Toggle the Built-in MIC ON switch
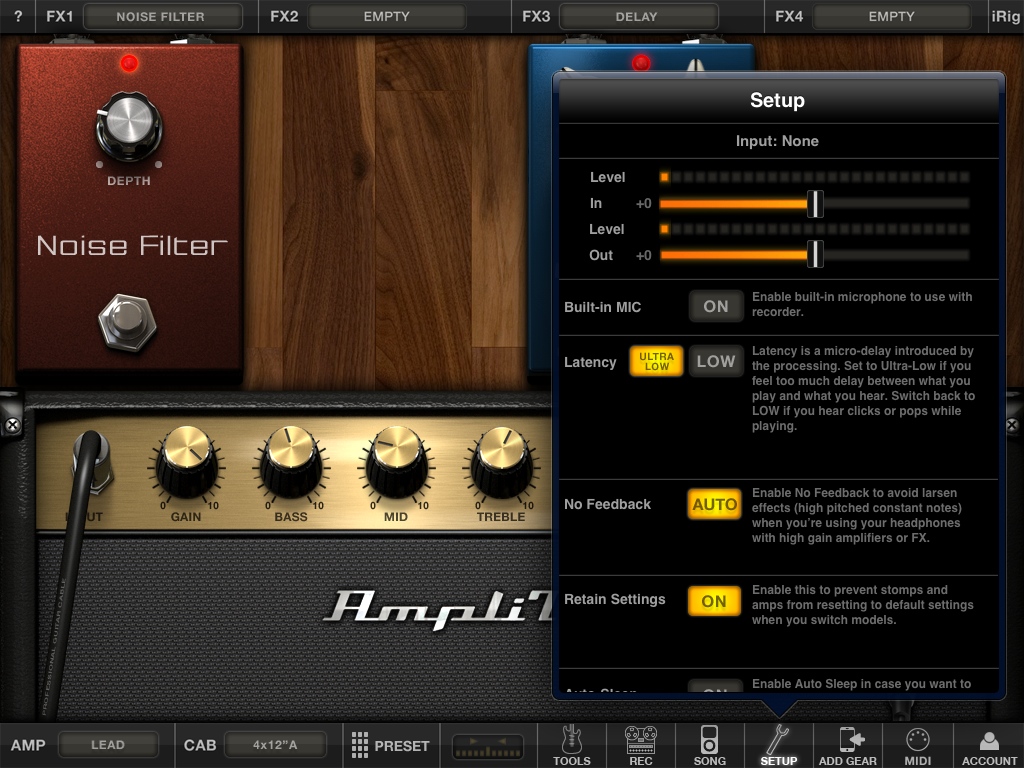The image size is (1024, 768). click(716, 306)
